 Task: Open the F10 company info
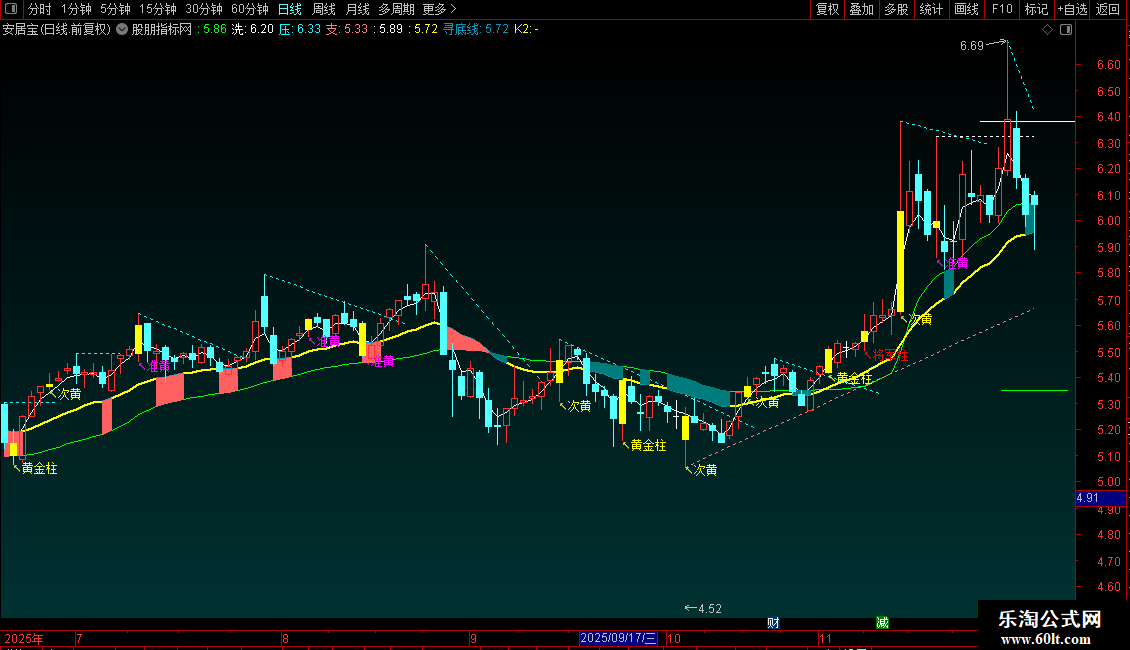[1002, 9]
